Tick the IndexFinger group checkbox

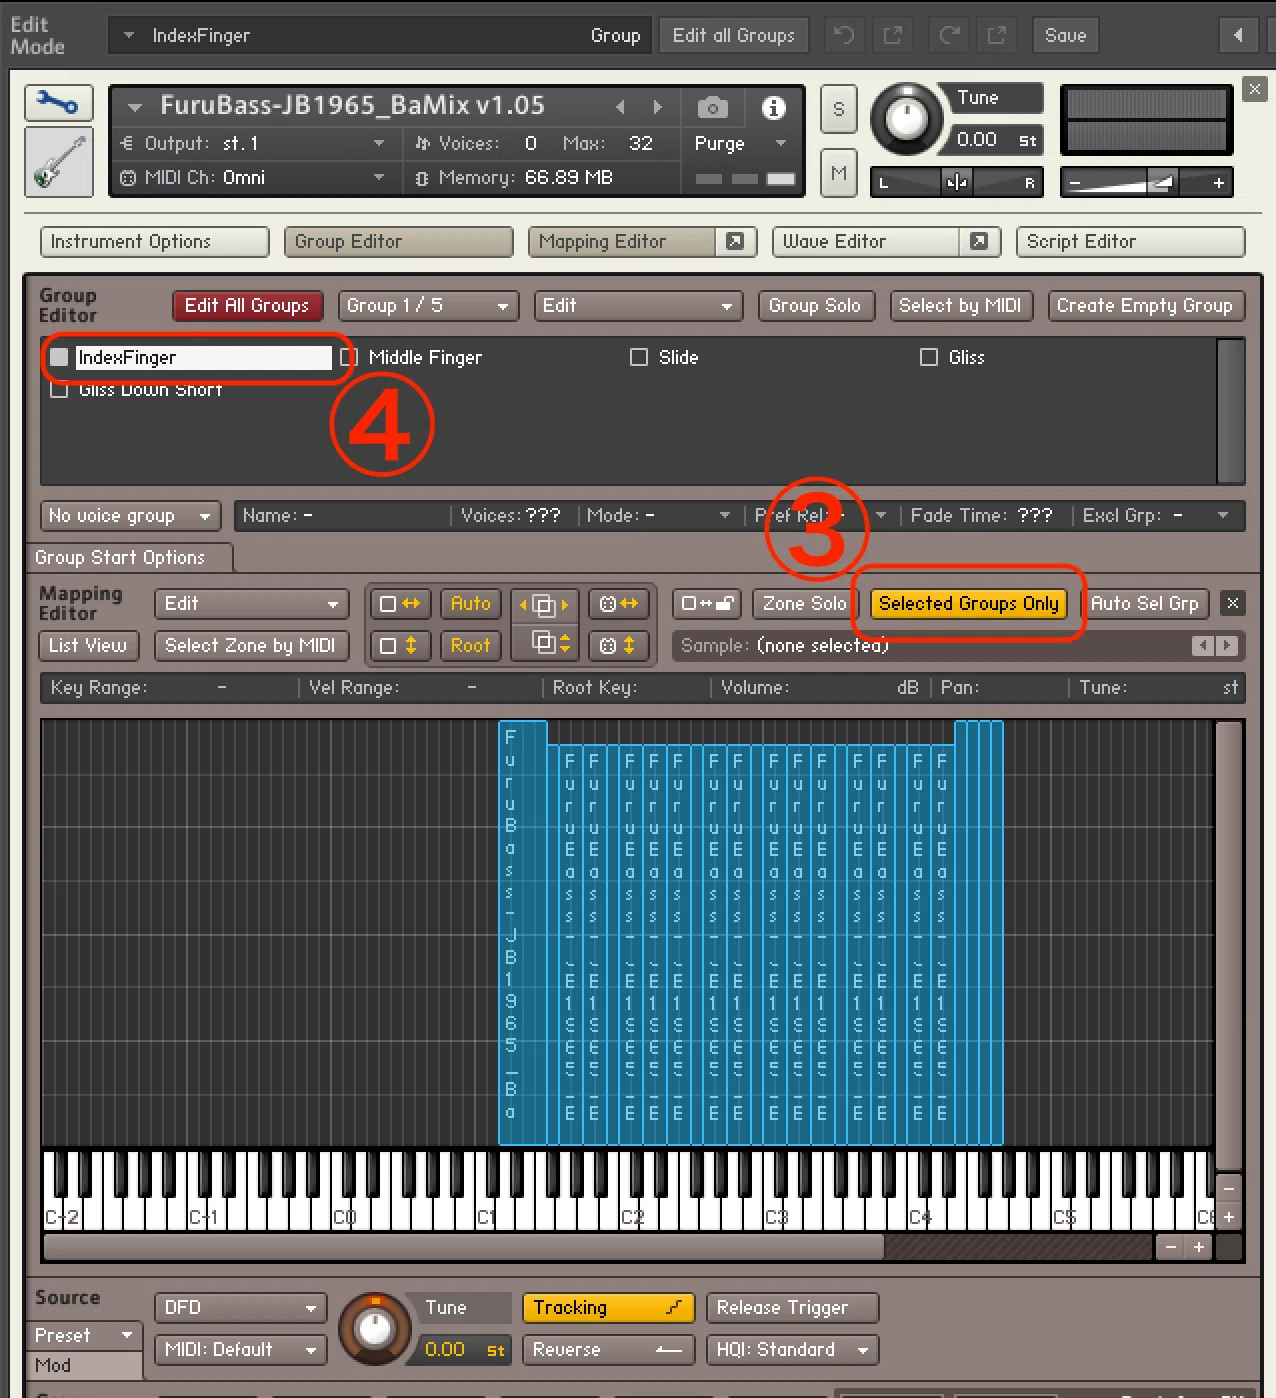[x=59, y=357]
